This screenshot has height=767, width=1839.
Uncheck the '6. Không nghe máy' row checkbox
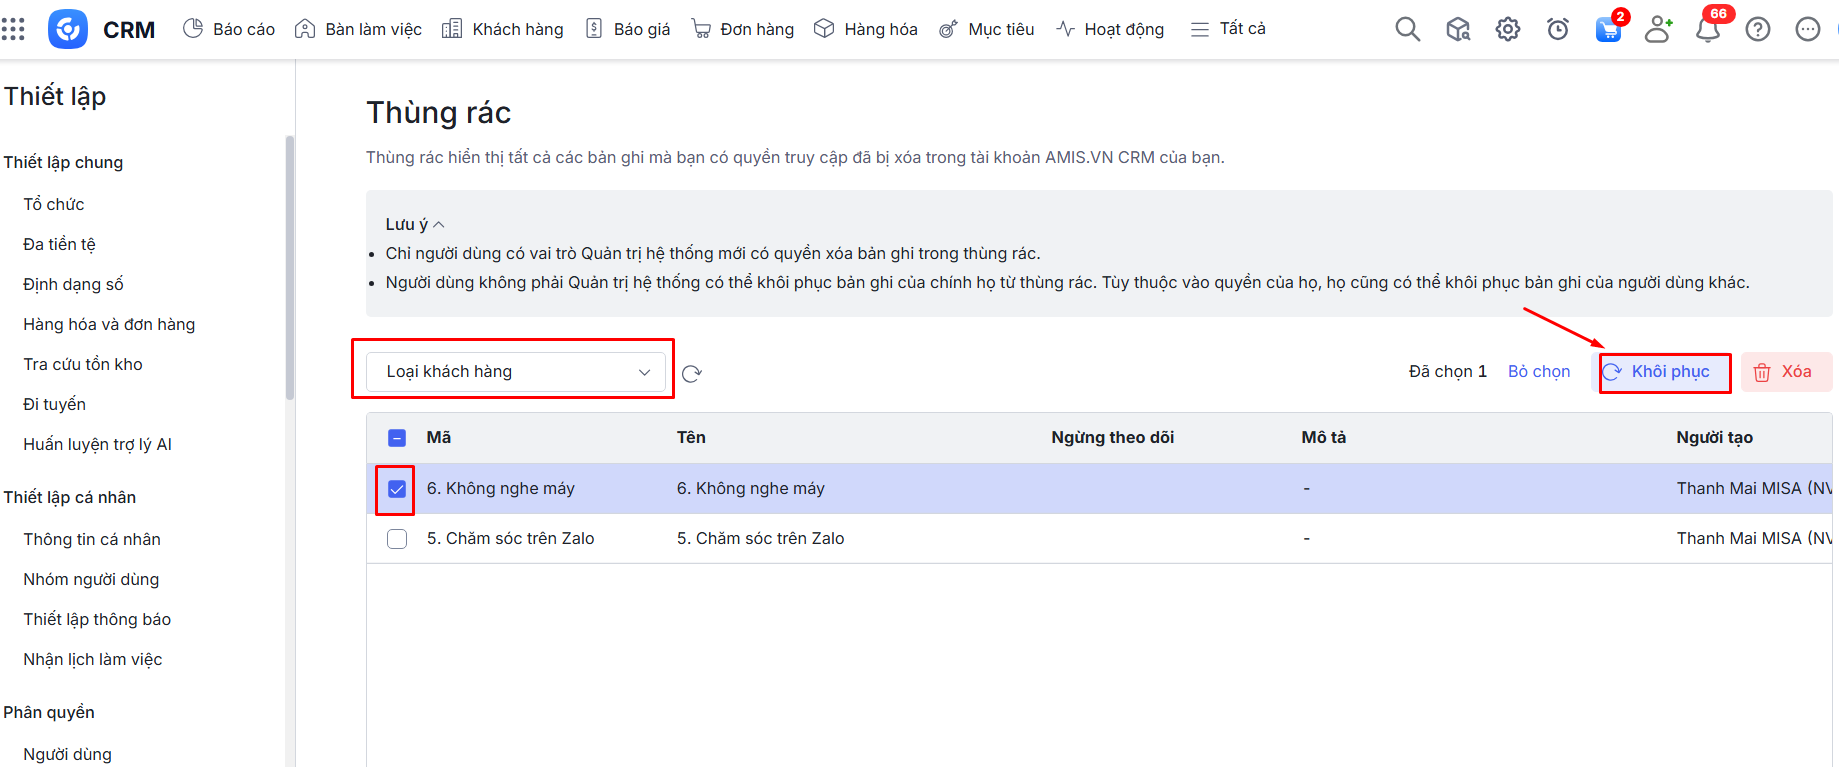pyautogui.click(x=397, y=489)
